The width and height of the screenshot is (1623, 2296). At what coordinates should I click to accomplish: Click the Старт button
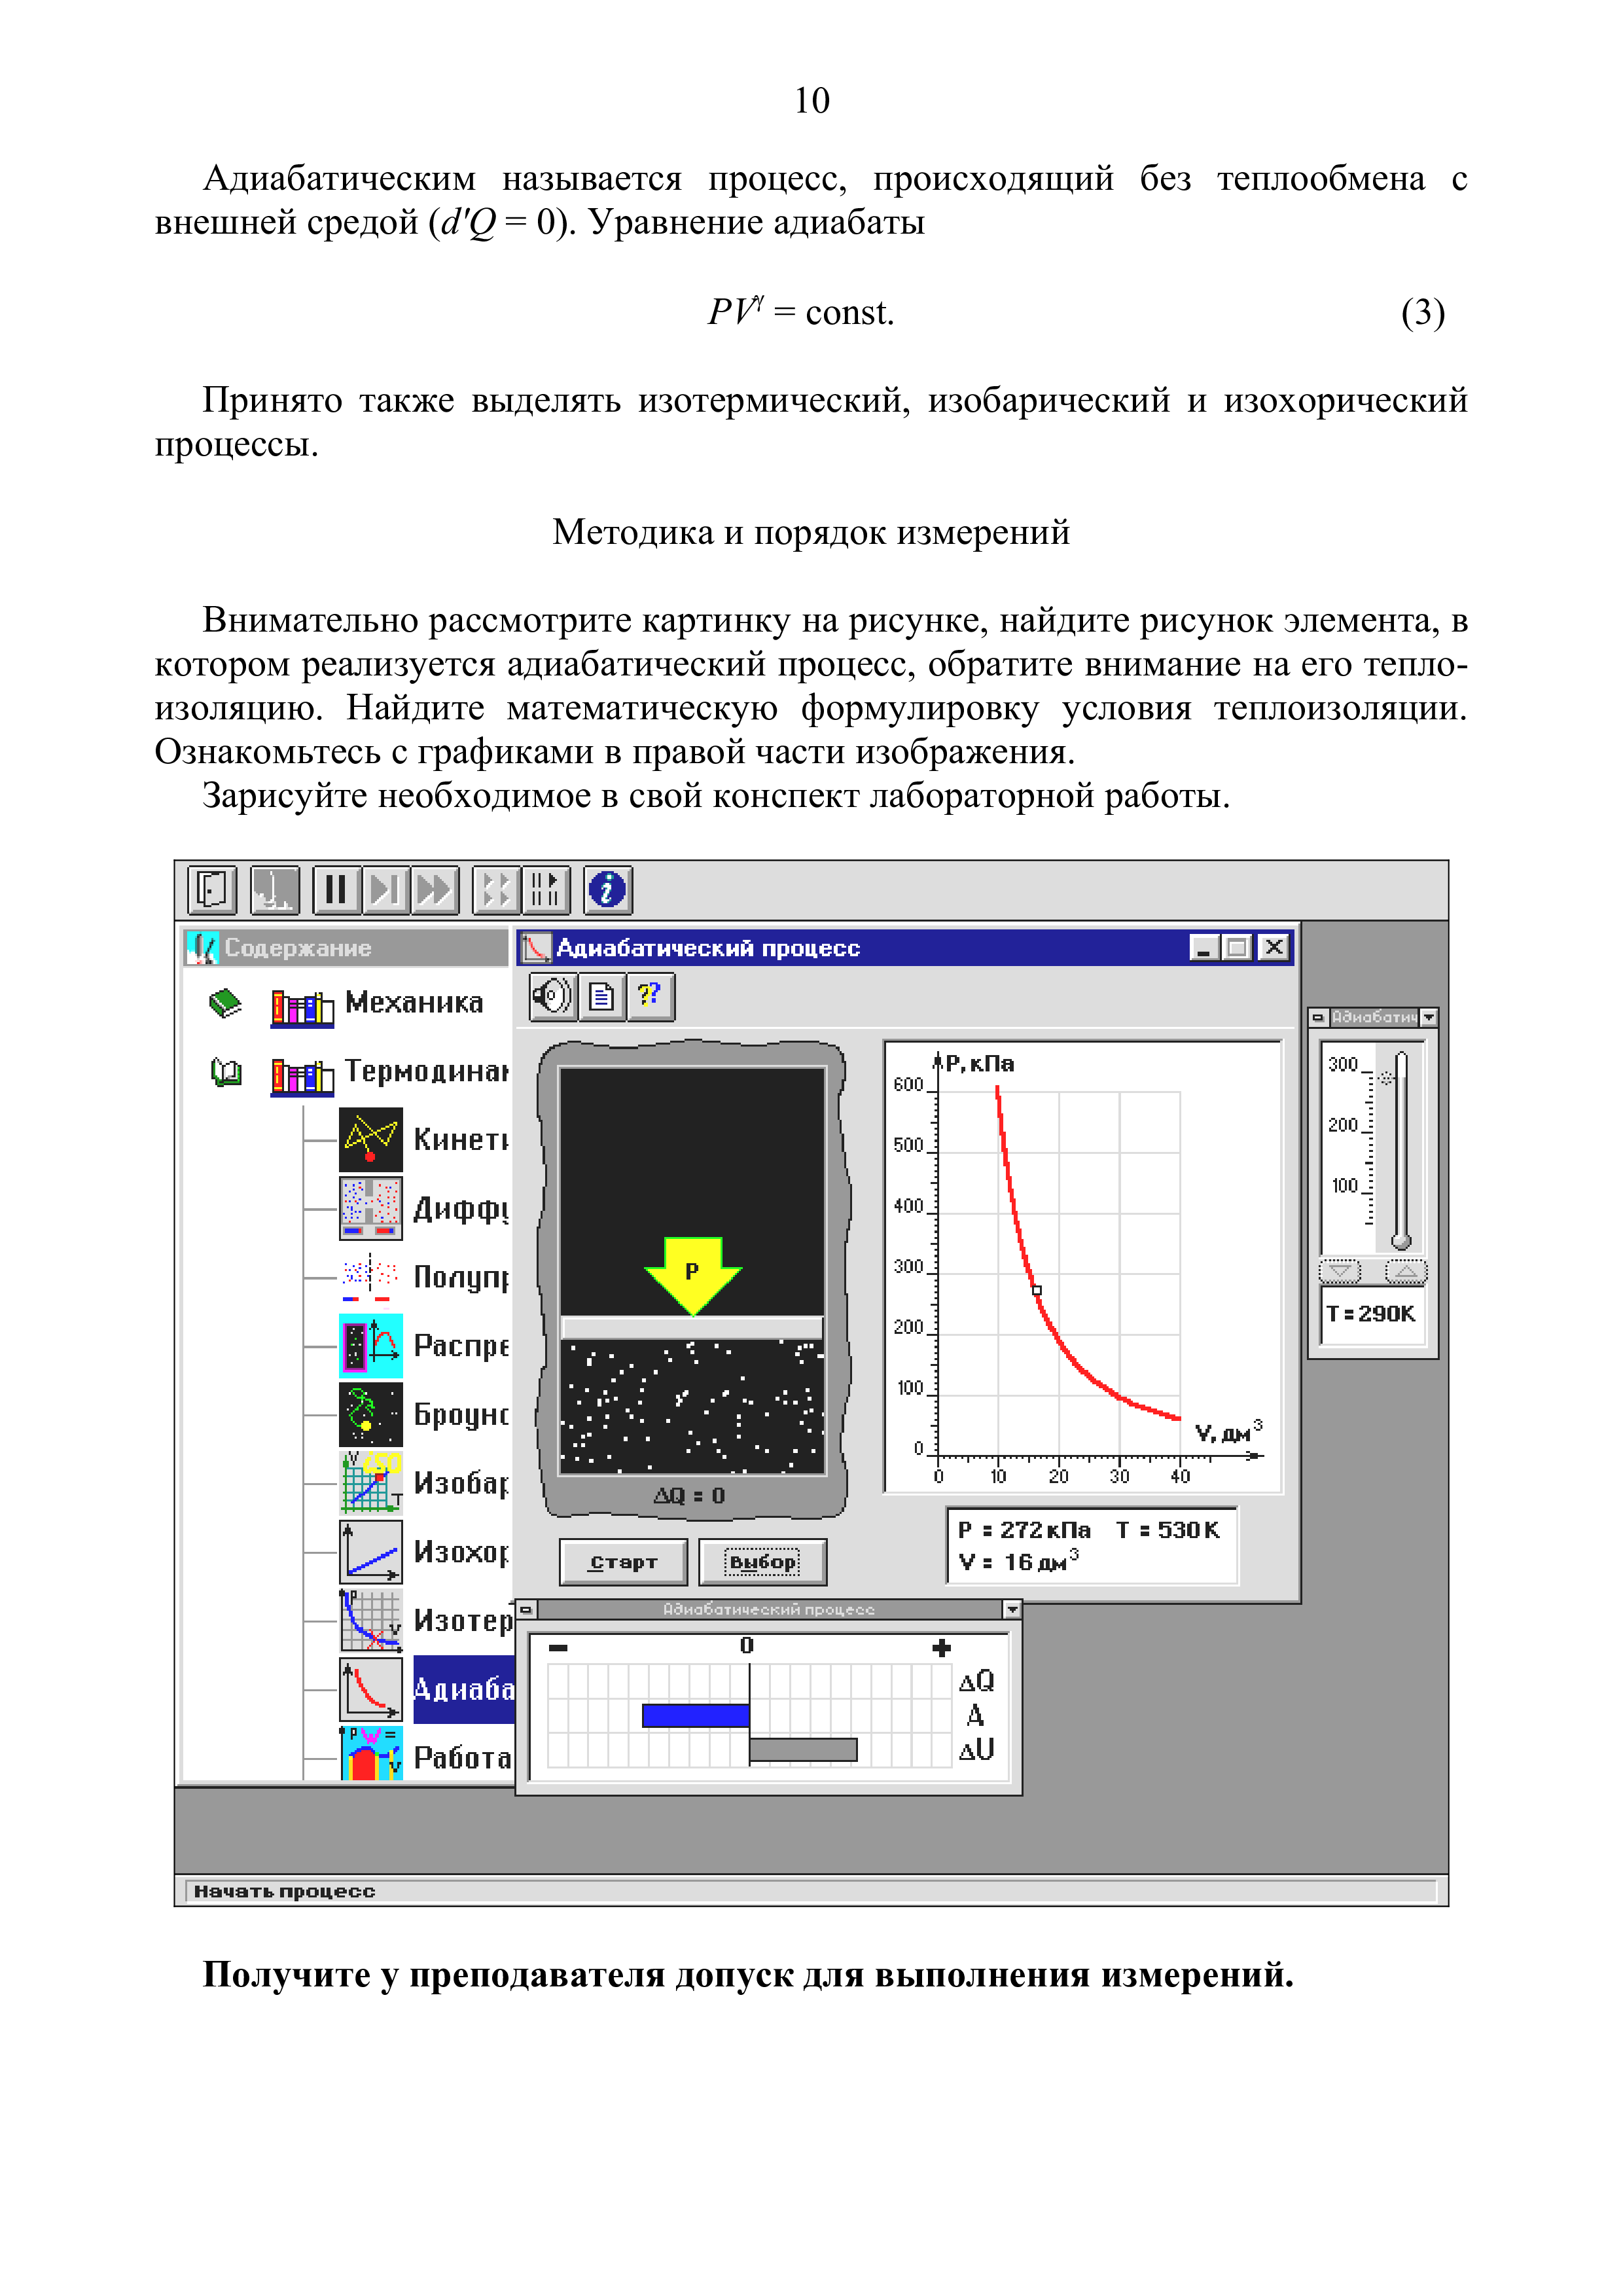[623, 1562]
